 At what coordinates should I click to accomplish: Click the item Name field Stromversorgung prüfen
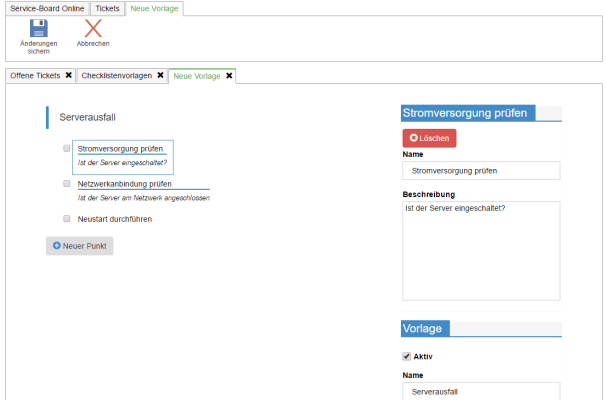(480, 171)
